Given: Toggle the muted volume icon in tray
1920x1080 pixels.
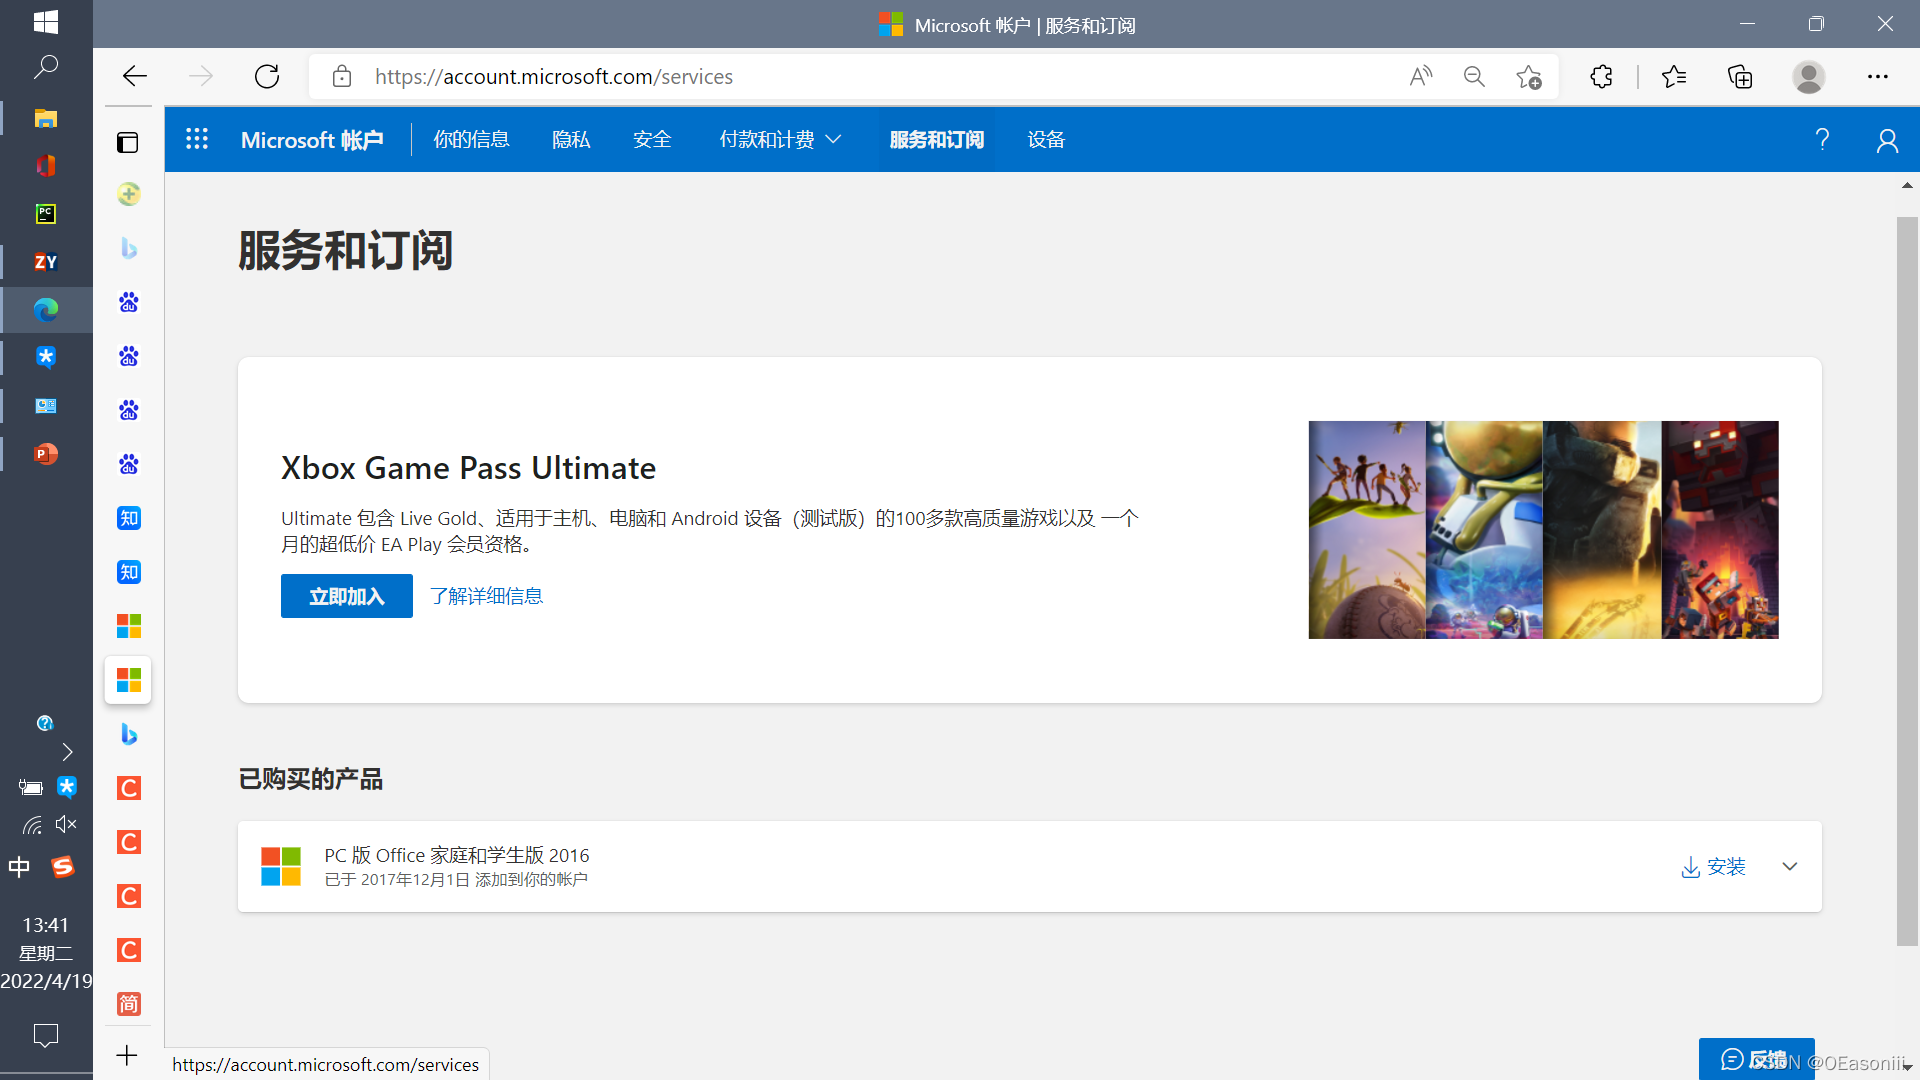Looking at the screenshot, I should tap(66, 824).
